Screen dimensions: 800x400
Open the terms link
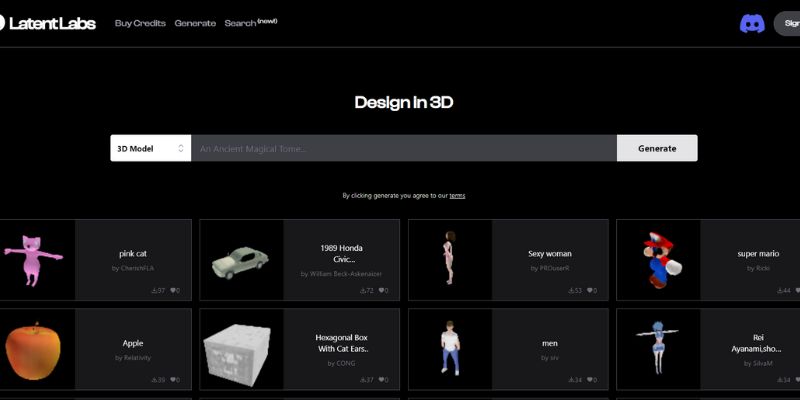point(457,195)
